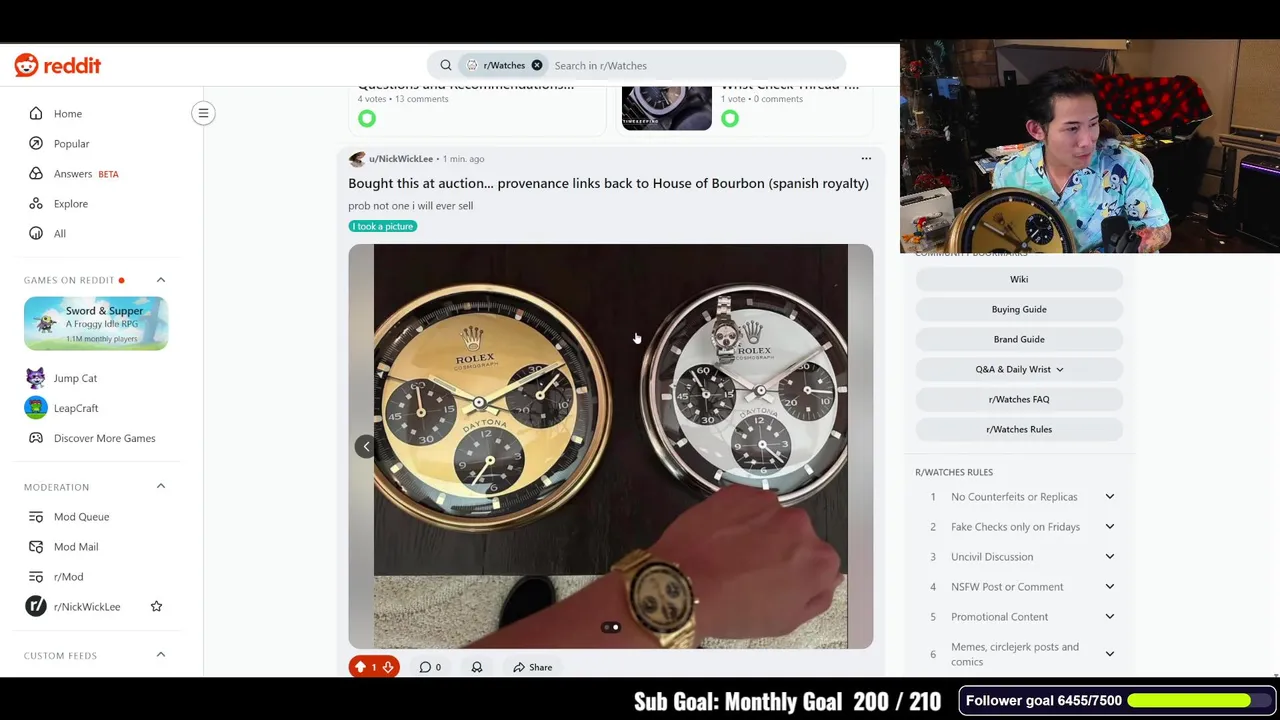Image resolution: width=1280 pixels, height=720 pixels.
Task: Click the LeapCraft game icon
Action: [x=36, y=408]
